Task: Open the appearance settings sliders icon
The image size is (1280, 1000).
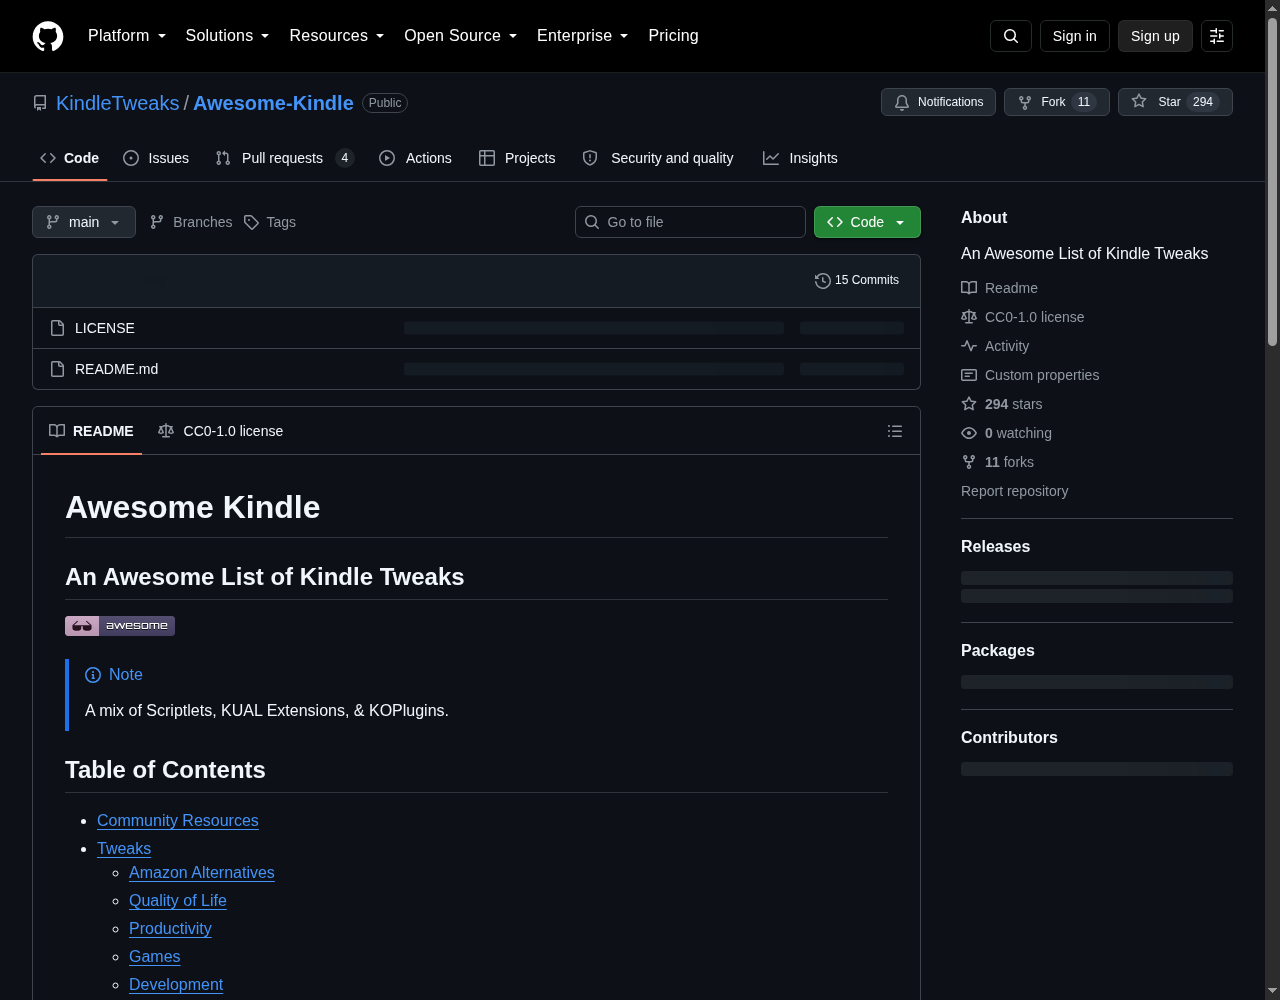Action: click(1217, 36)
